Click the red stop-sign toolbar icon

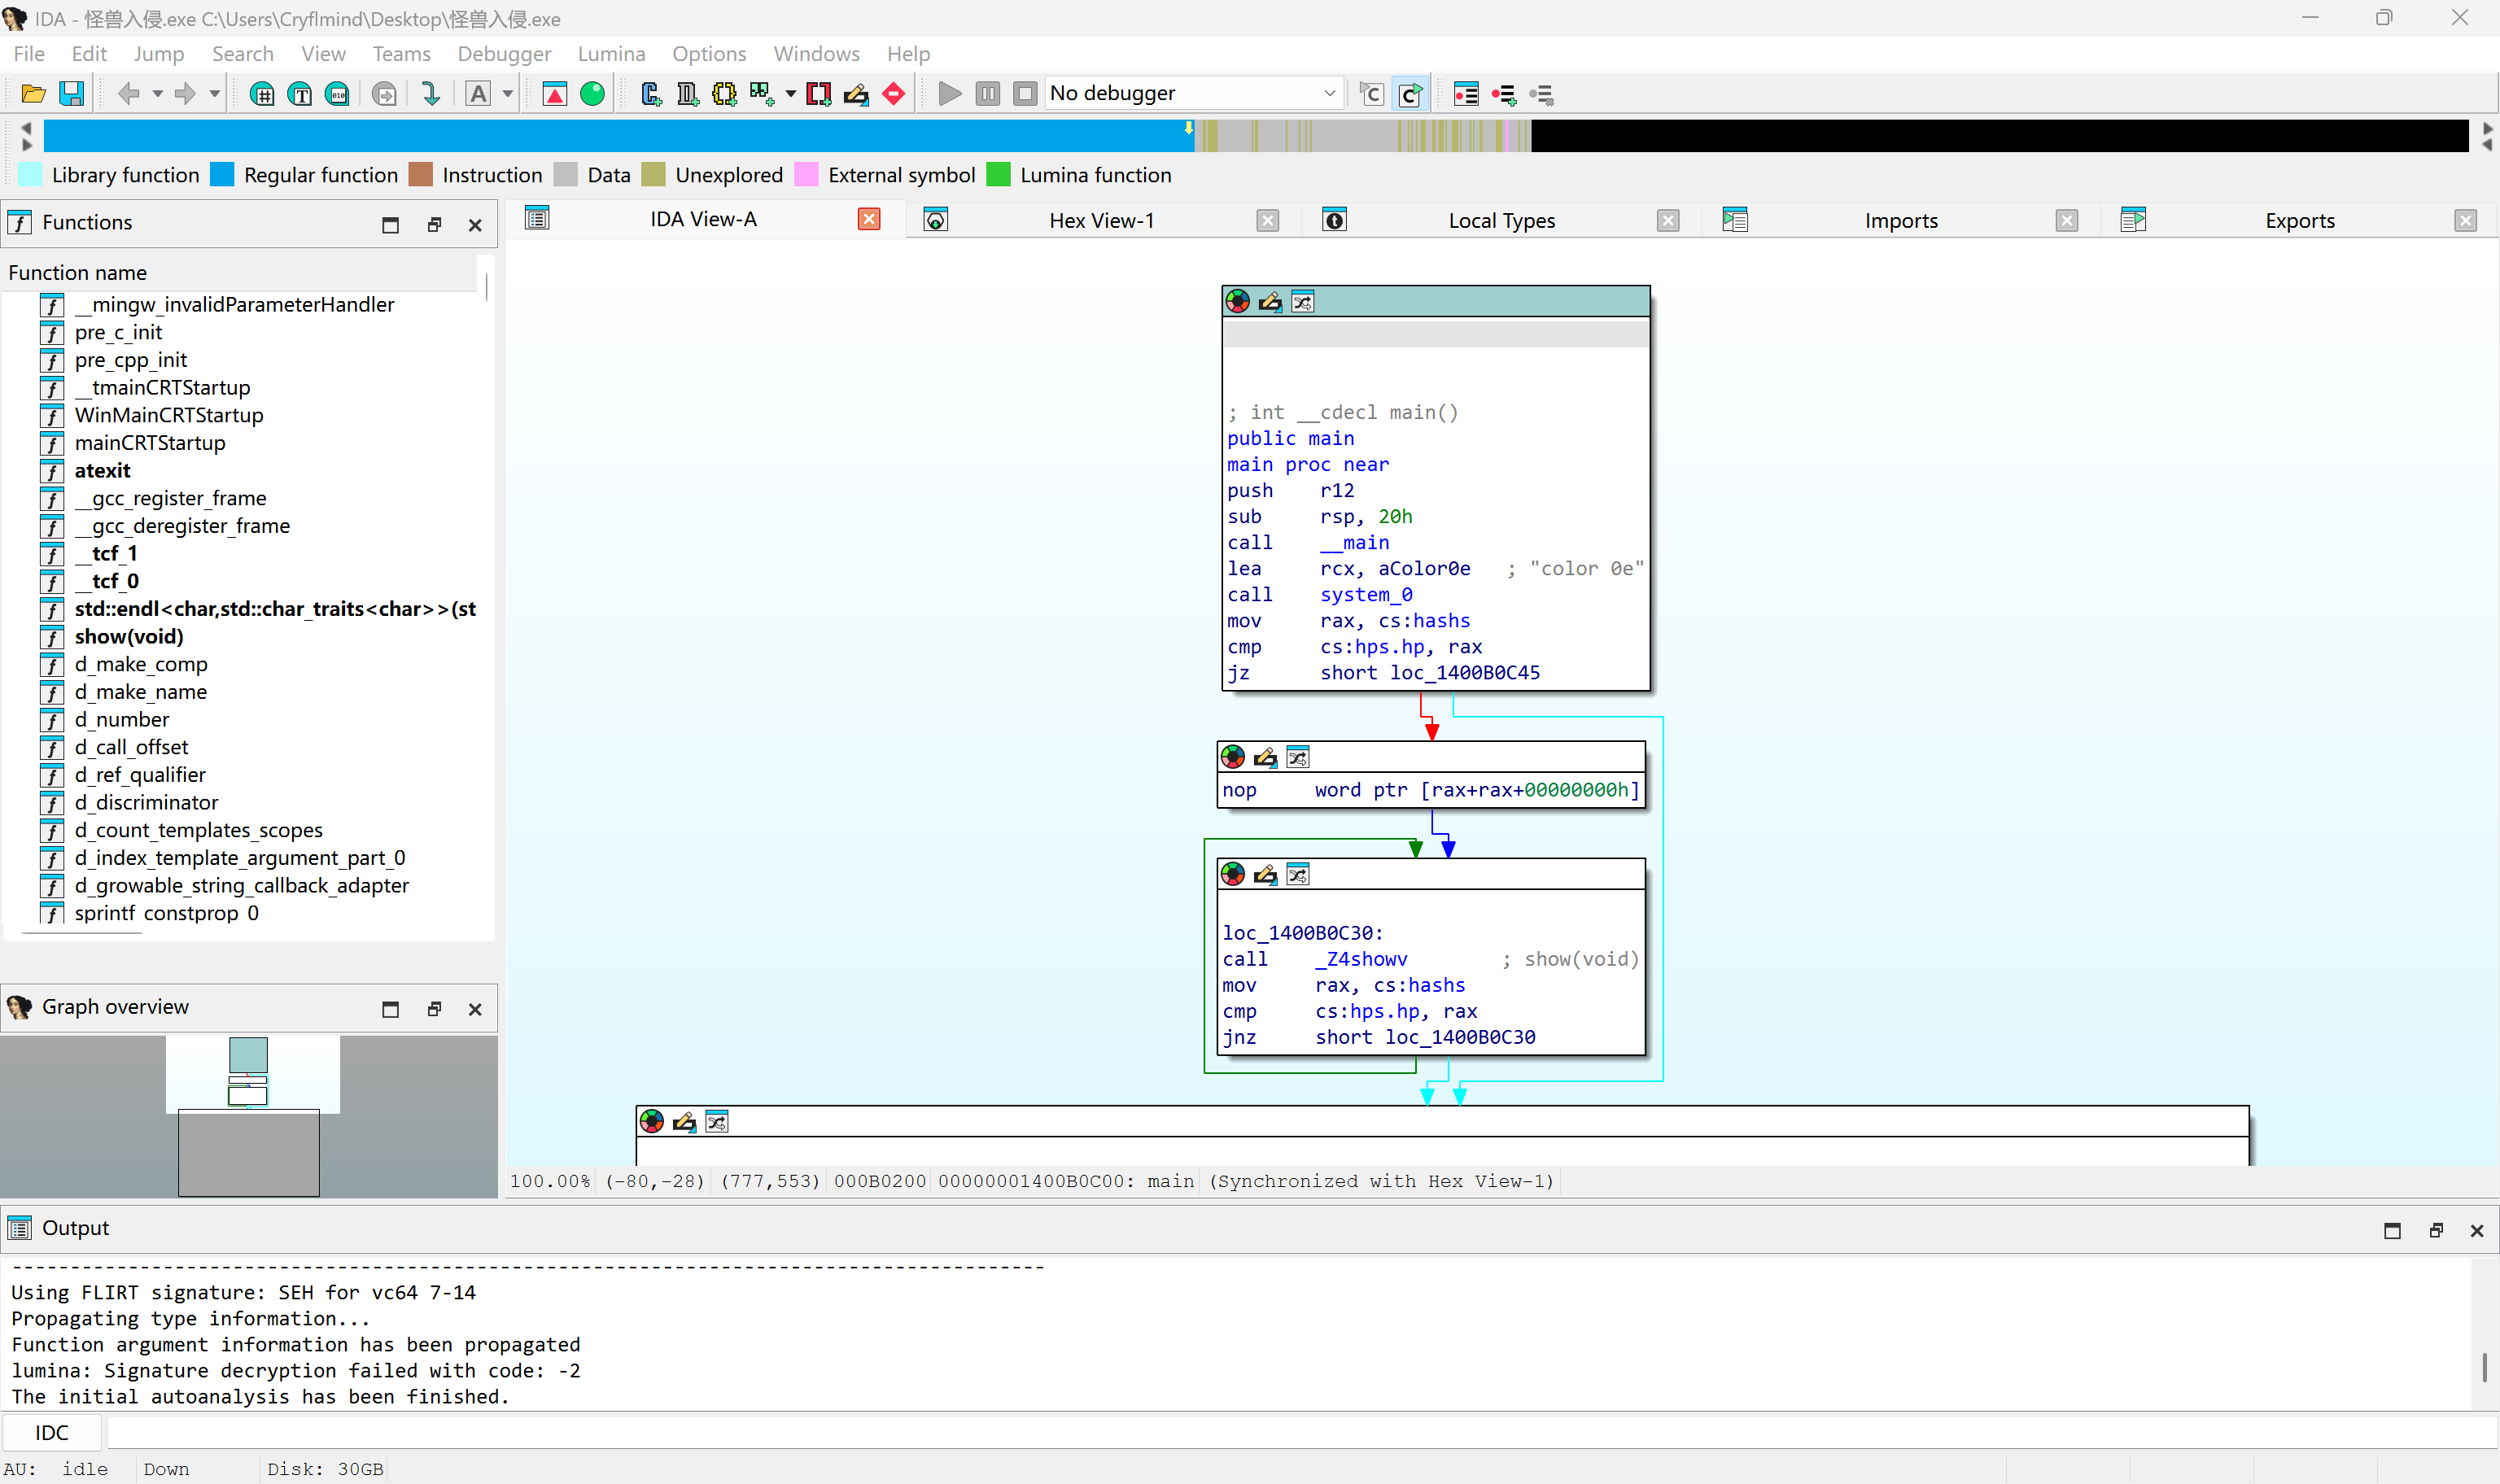tap(894, 94)
